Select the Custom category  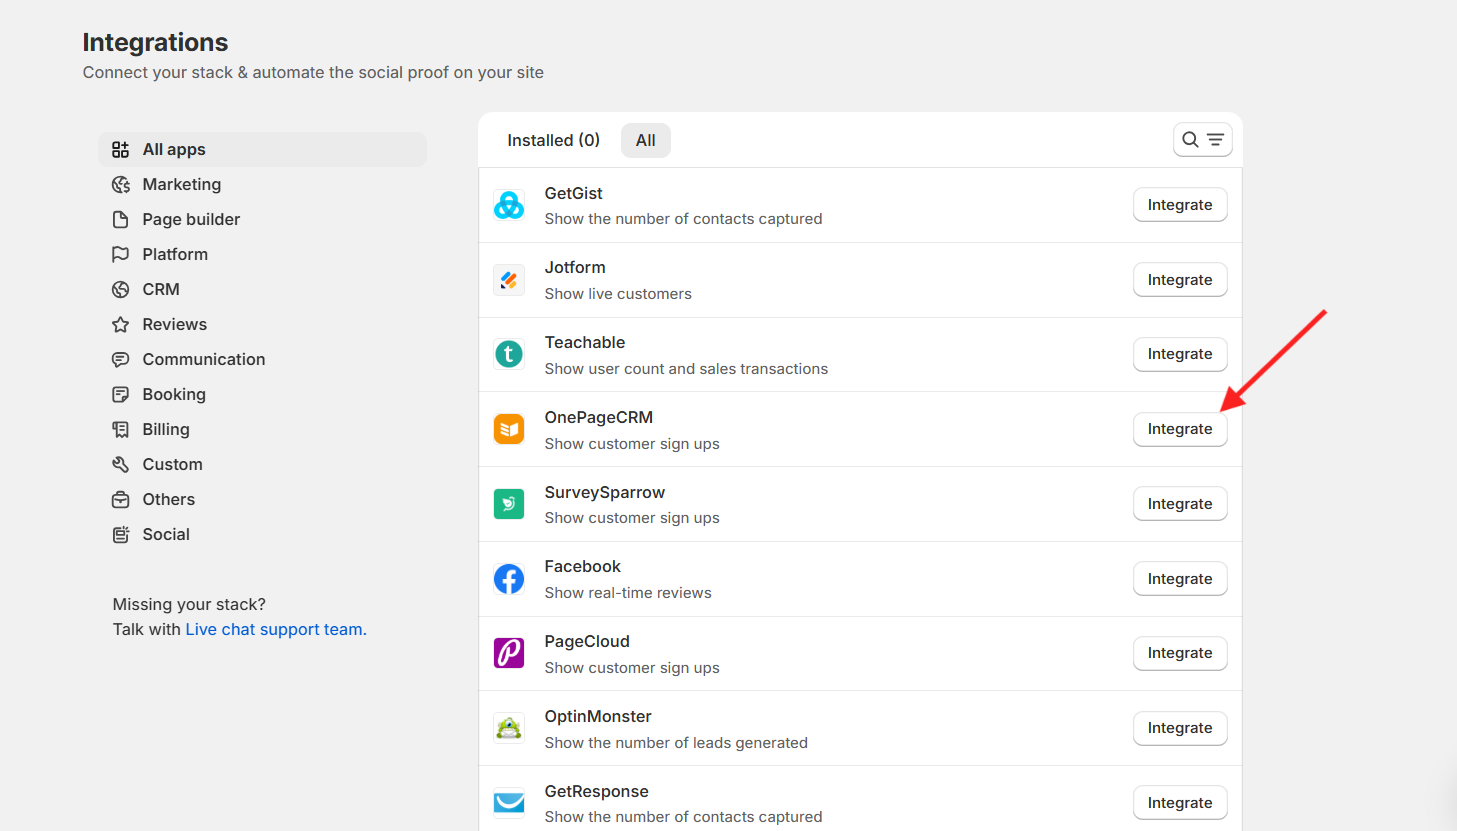point(263,465)
